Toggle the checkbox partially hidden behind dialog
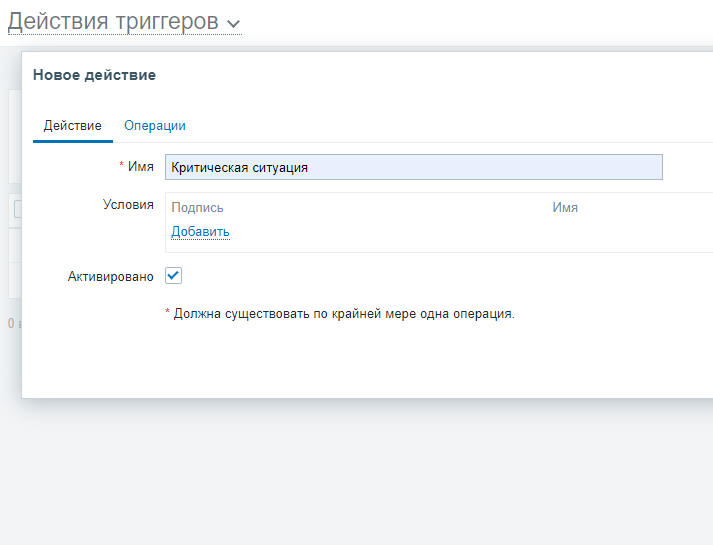 [16, 207]
